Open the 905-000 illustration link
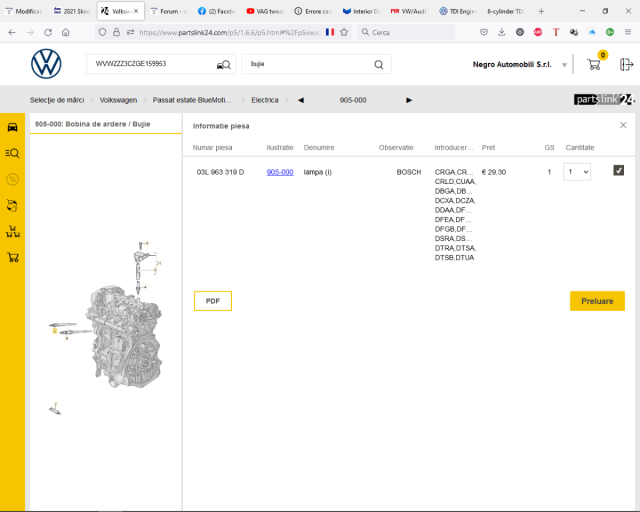Screen dimensions: 640x512 point(280,172)
